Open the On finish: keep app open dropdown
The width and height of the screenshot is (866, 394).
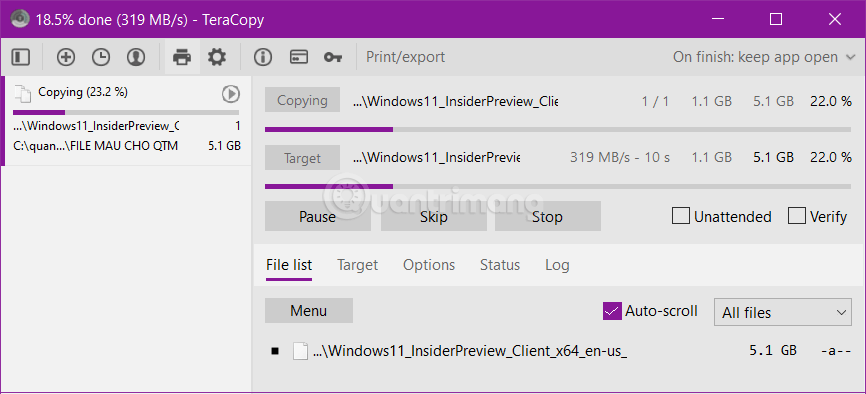point(764,57)
